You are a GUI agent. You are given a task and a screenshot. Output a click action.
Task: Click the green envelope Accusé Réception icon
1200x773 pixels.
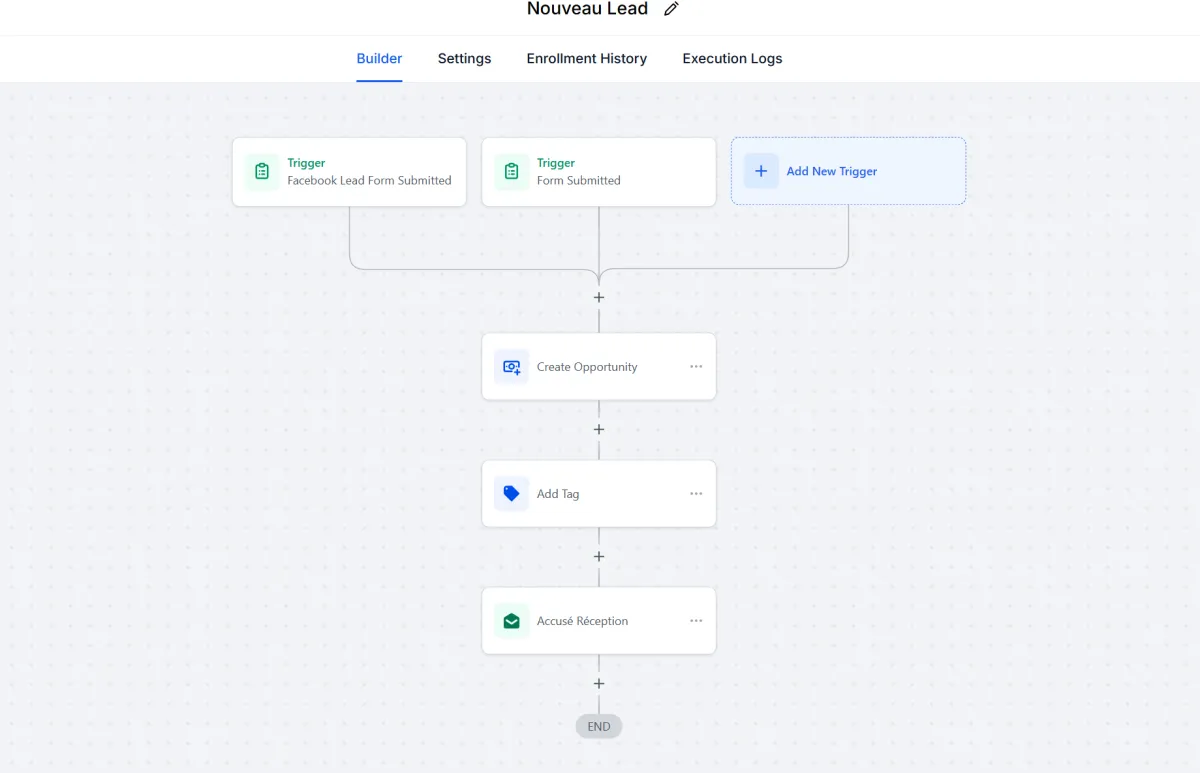click(511, 621)
